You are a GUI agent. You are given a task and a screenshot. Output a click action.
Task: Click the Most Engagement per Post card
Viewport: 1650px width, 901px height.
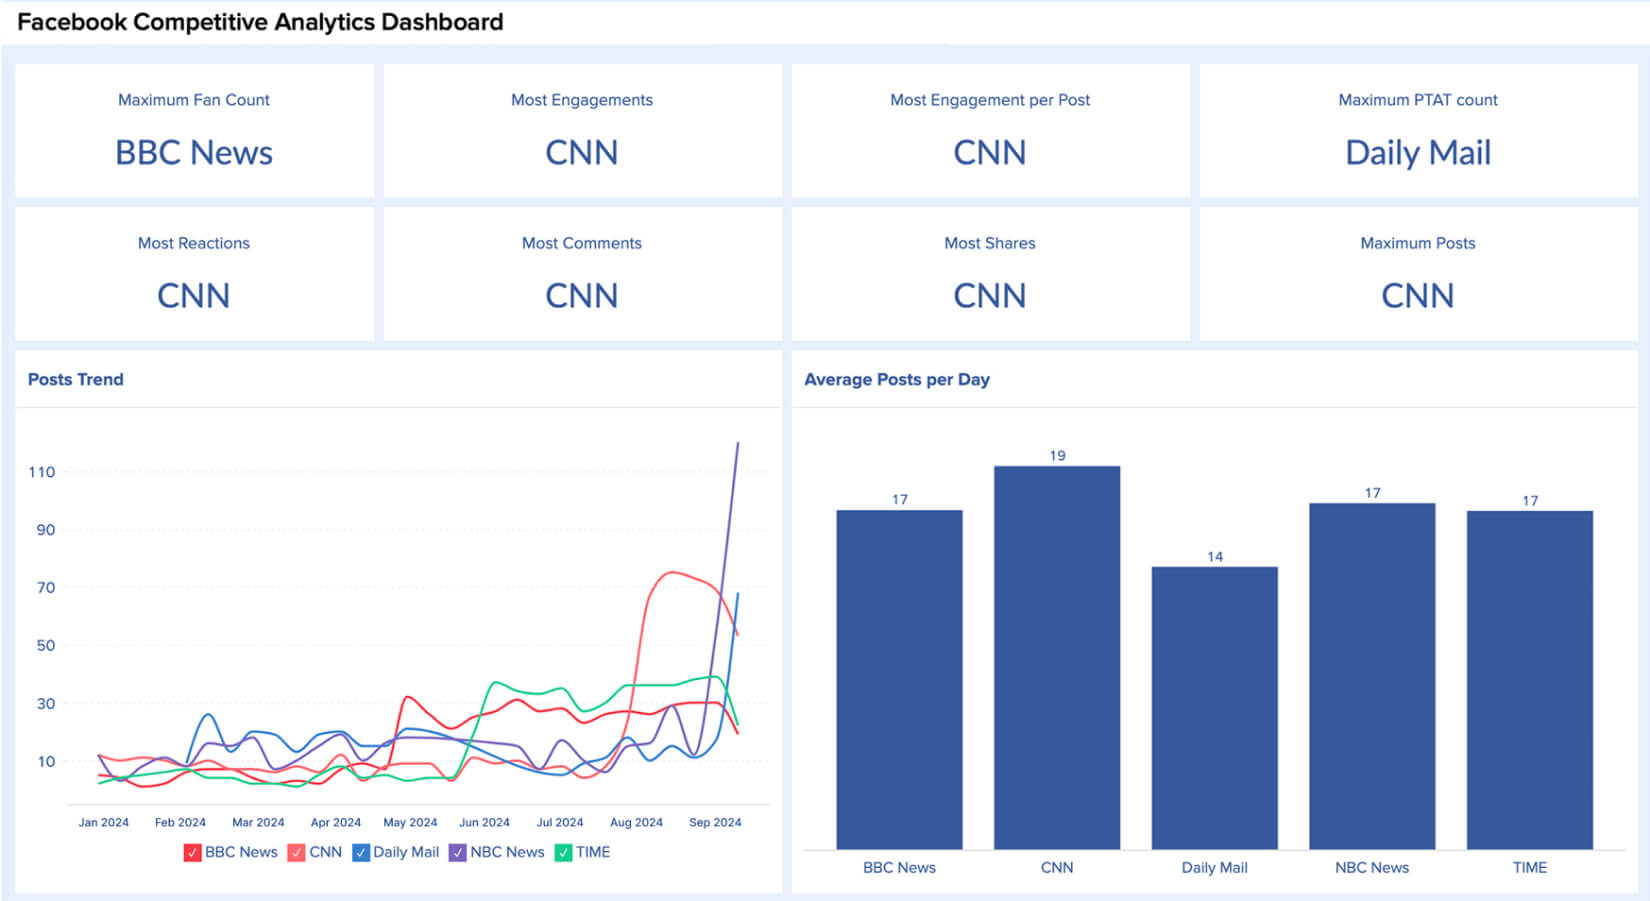[x=989, y=130]
